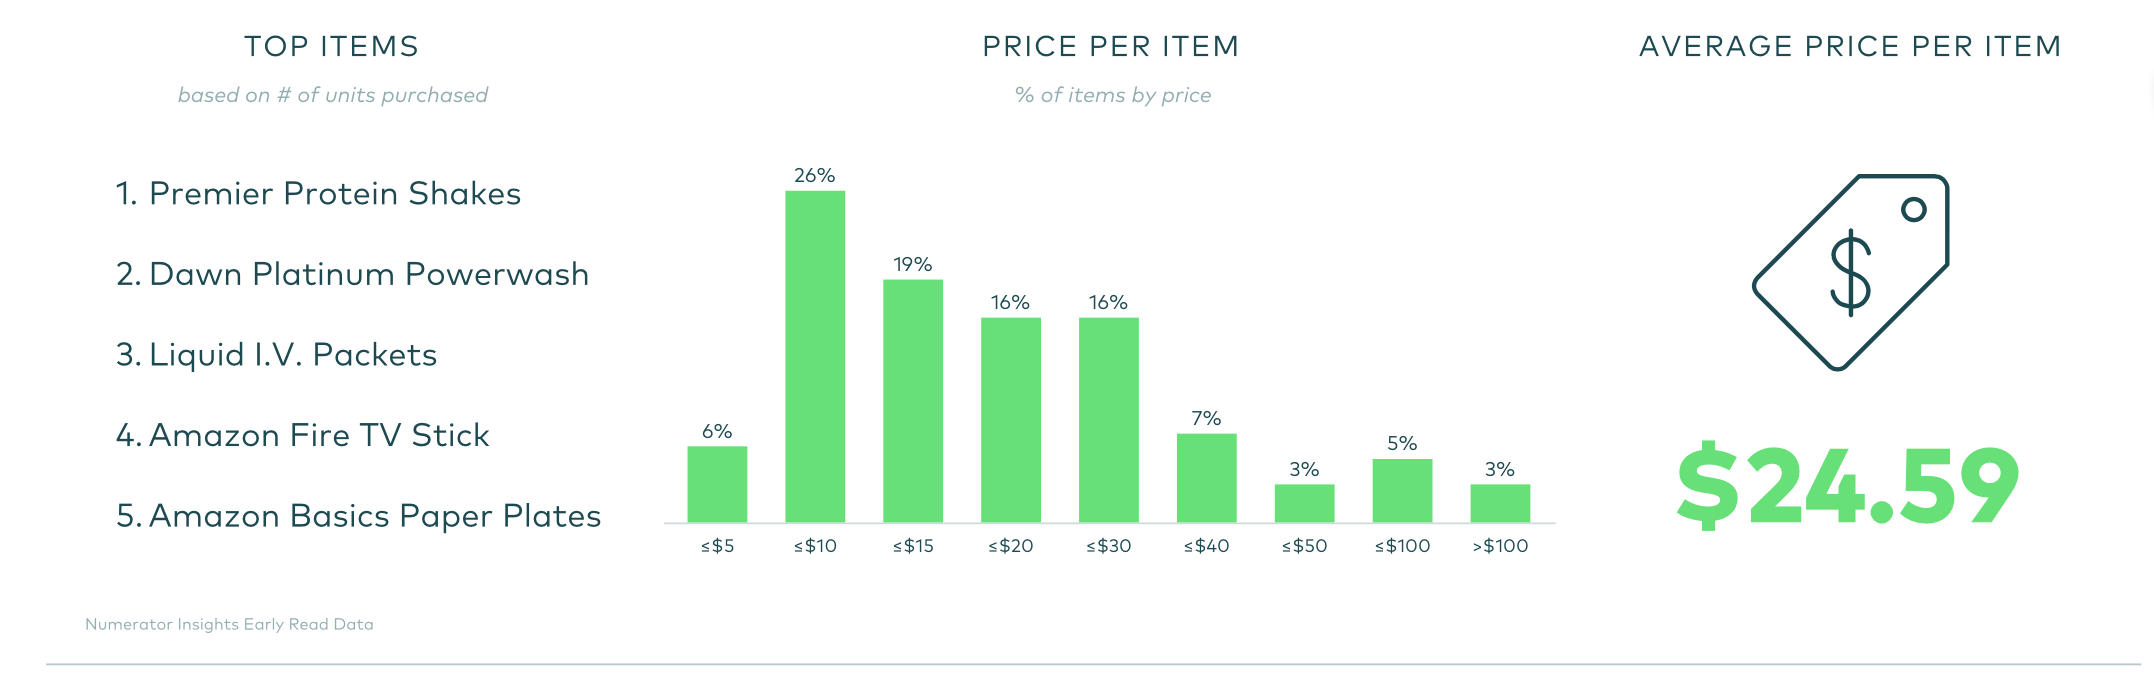Click Premier Protein Shakes list item
Image resolution: width=2154 pixels, height=692 pixels.
click(x=318, y=193)
